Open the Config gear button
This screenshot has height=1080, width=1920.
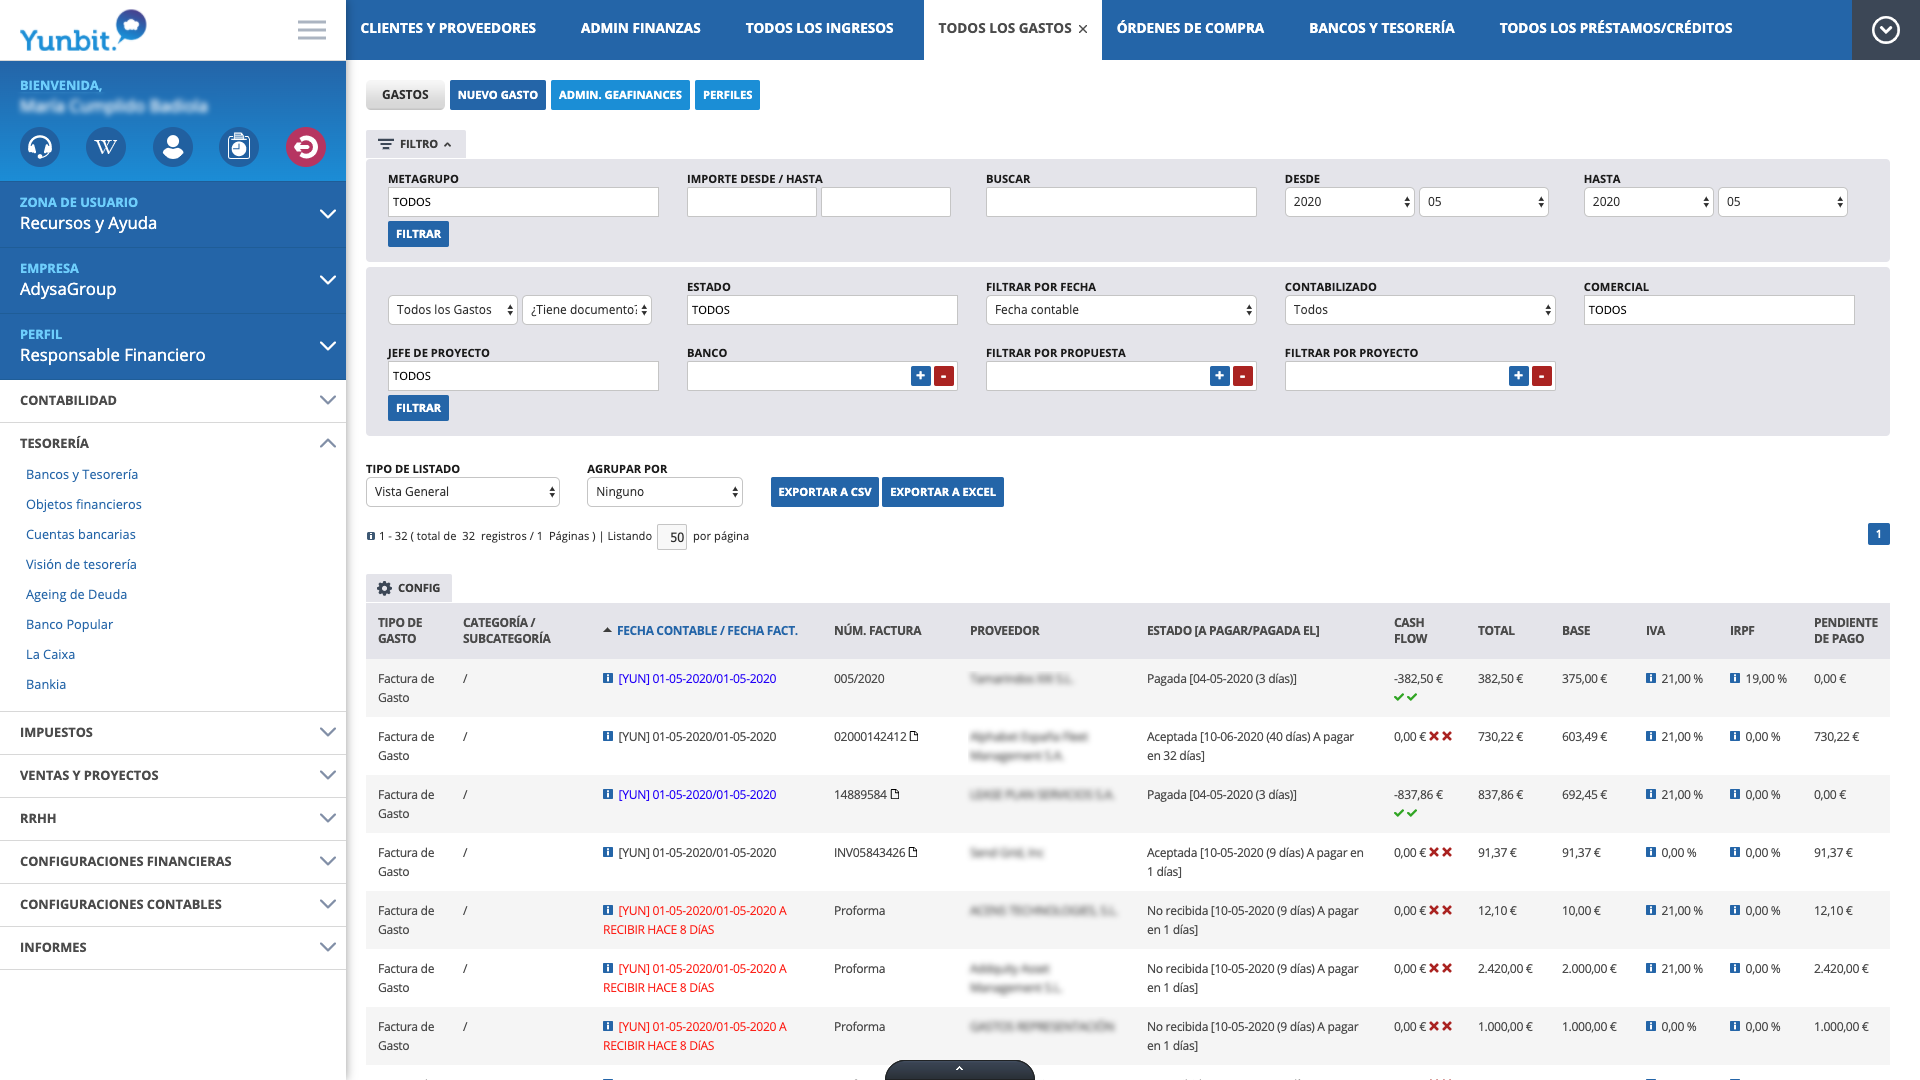click(x=409, y=588)
